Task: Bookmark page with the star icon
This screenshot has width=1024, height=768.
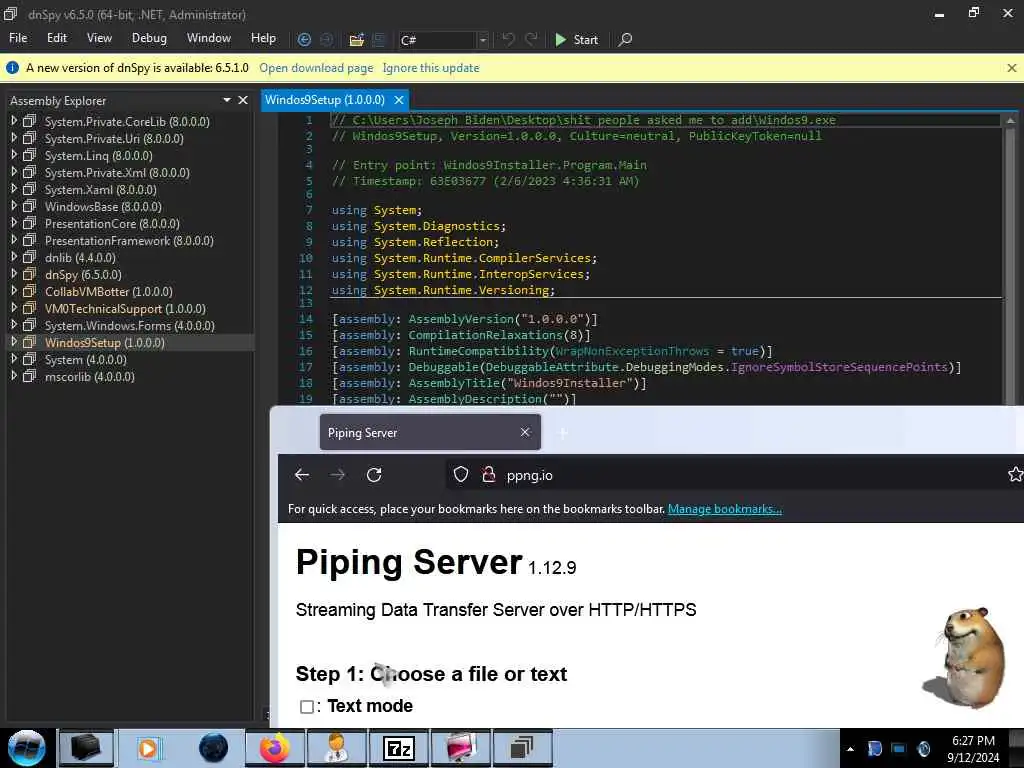Action: tap(1015, 475)
